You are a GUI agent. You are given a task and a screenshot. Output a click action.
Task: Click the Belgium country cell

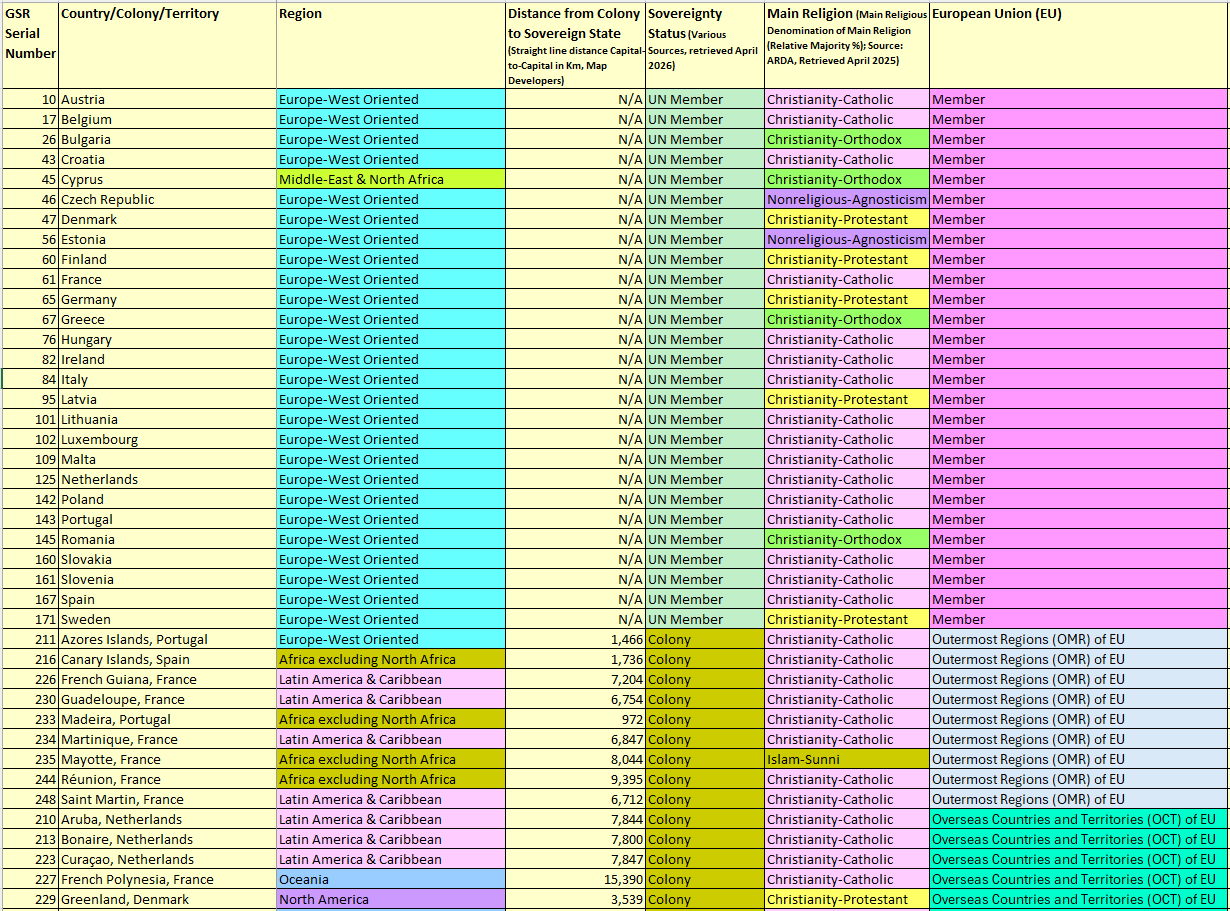click(x=167, y=119)
